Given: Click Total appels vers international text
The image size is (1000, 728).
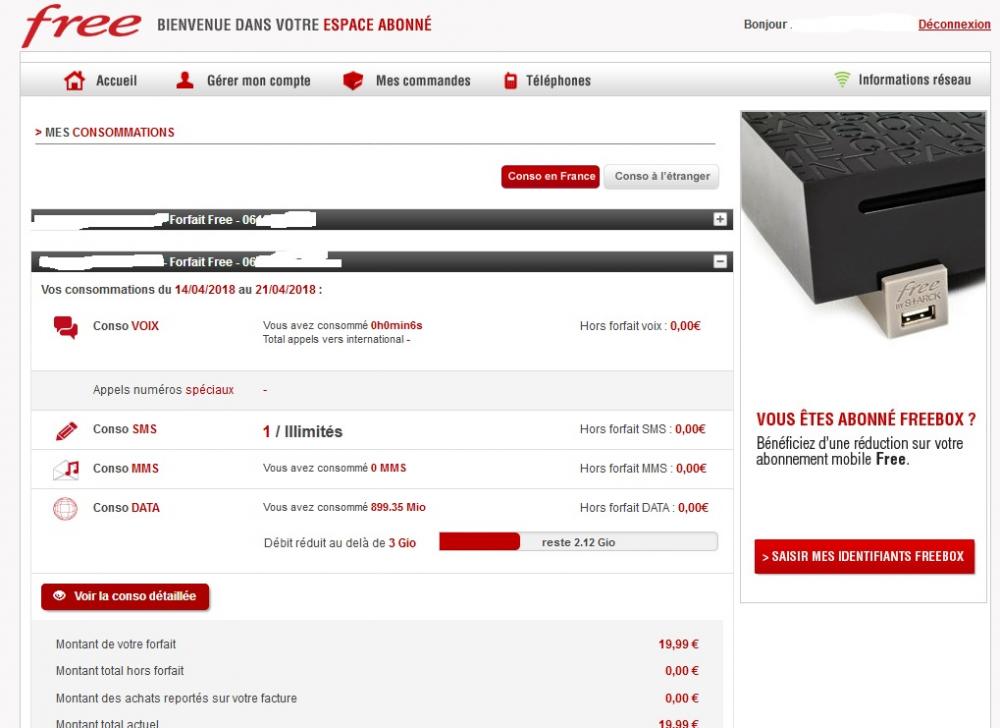Looking at the screenshot, I should pos(336,339).
